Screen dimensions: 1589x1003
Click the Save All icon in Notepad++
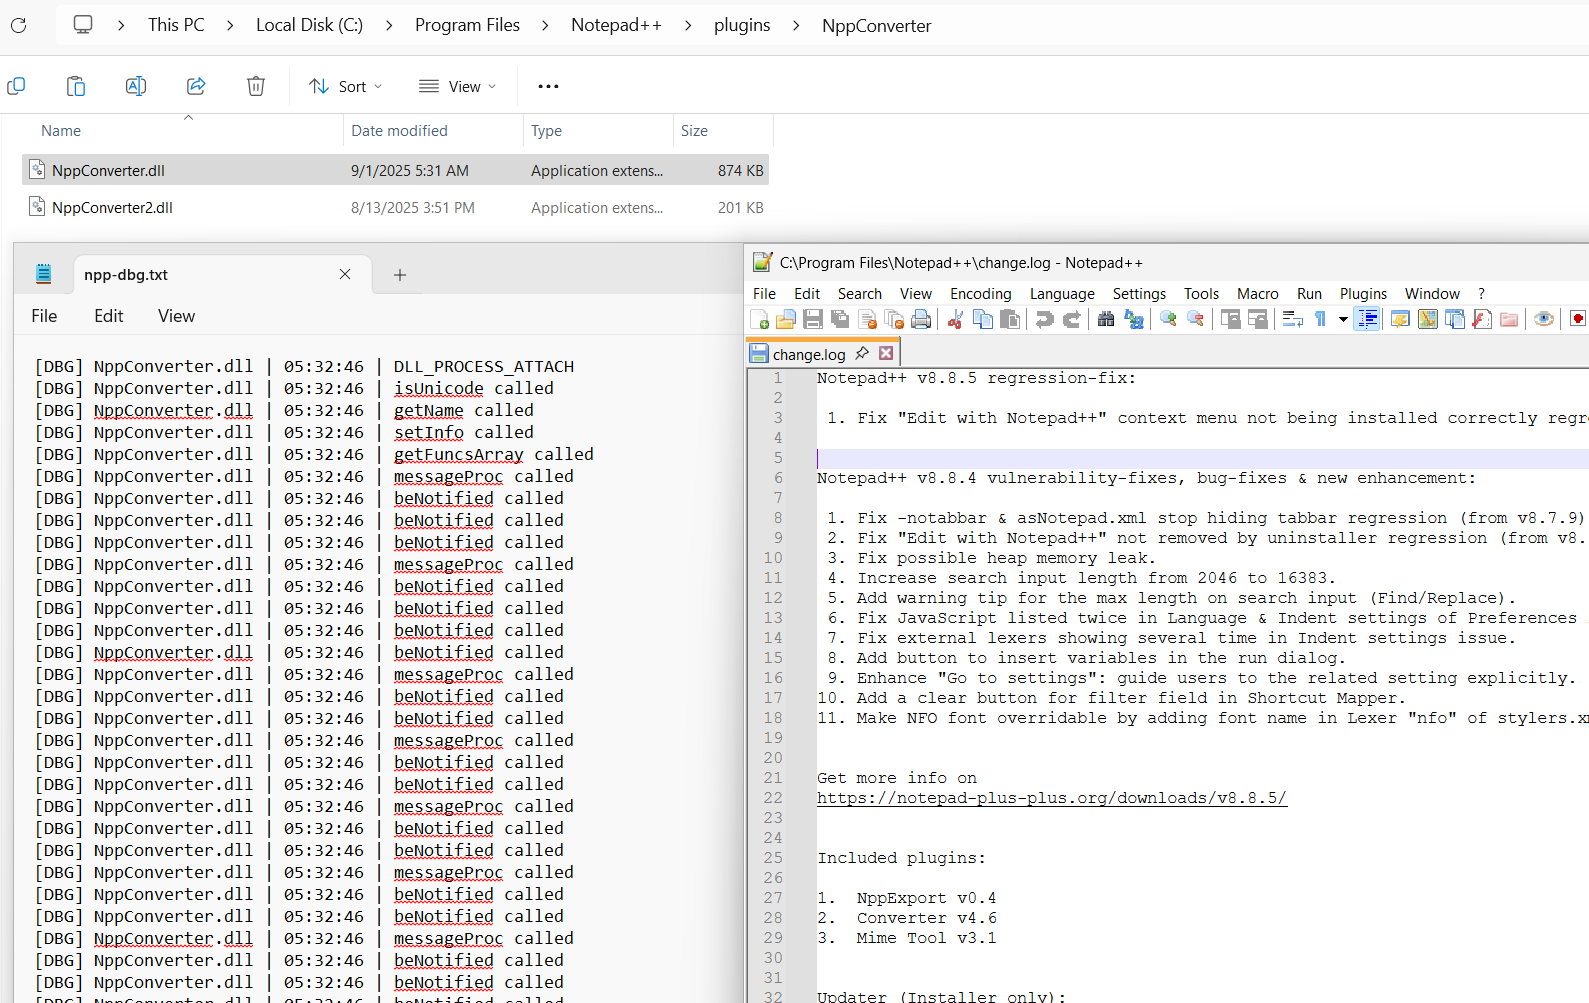pos(840,319)
